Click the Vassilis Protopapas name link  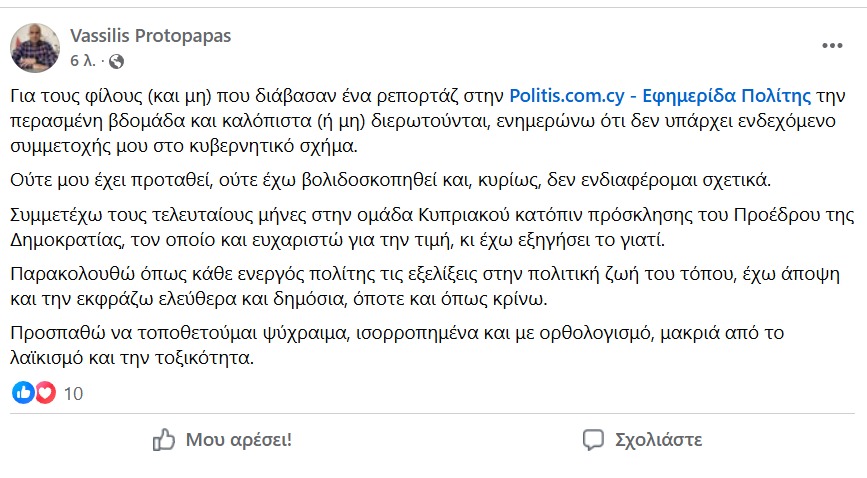tap(150, 35)
